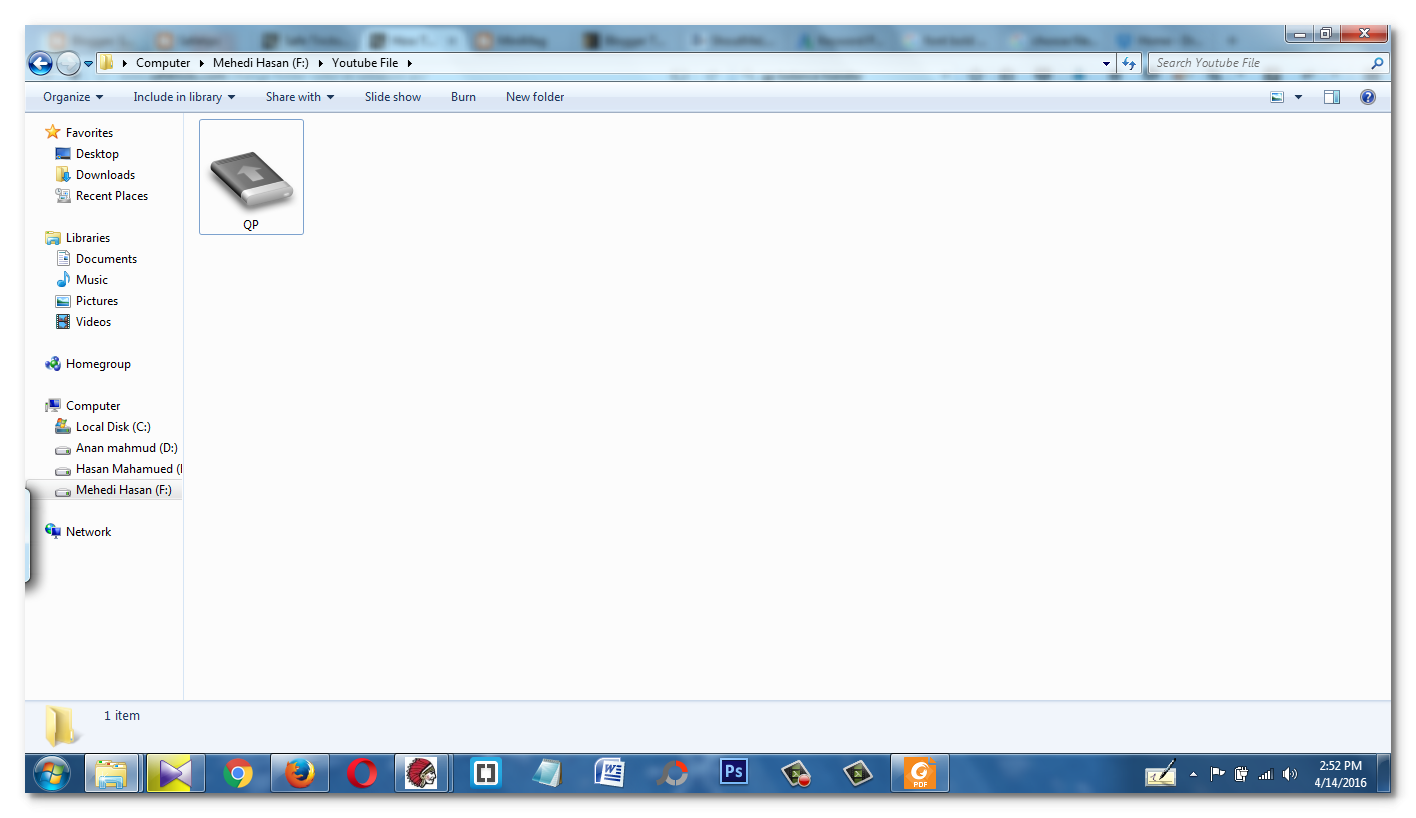Select the QP file thumbnail

click(251, 177)
